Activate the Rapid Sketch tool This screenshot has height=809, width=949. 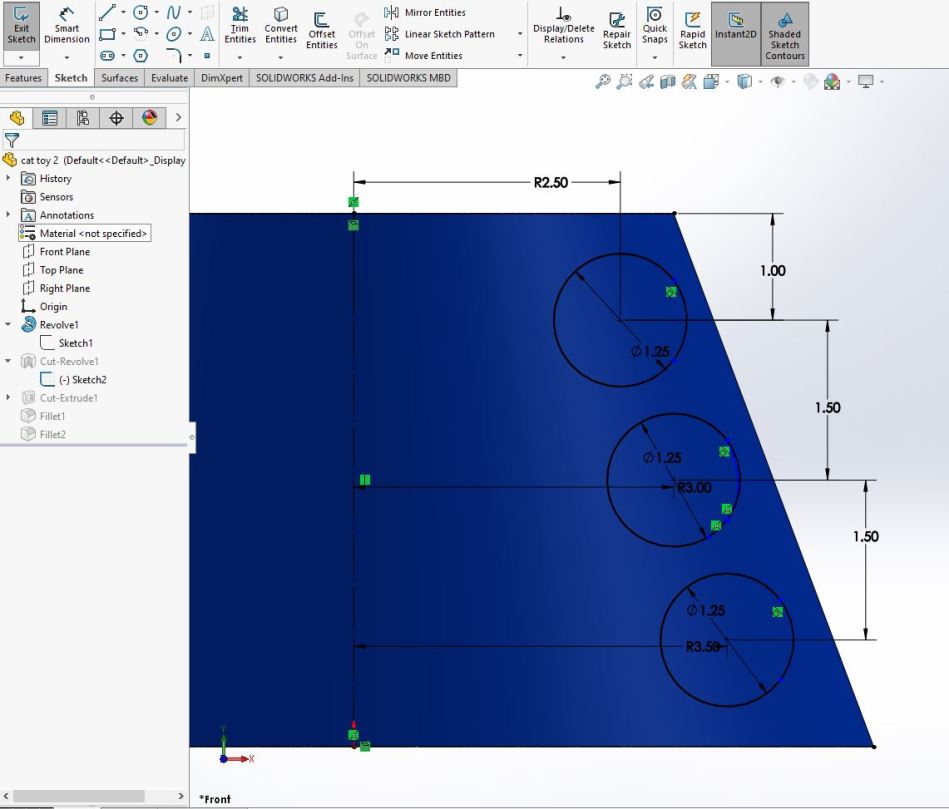(x=692, y=30)
